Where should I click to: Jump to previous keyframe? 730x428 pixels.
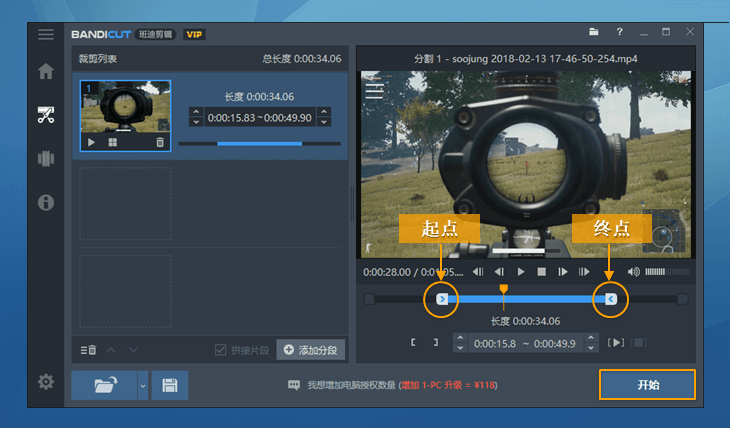478,272
